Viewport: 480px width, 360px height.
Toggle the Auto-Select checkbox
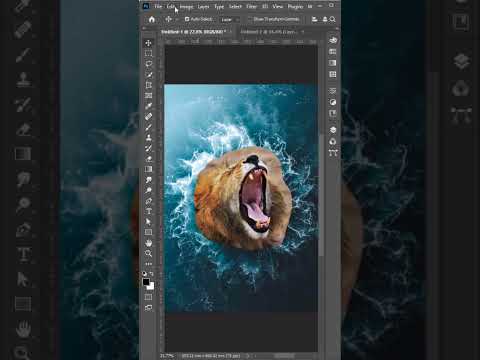pos(187,19)
